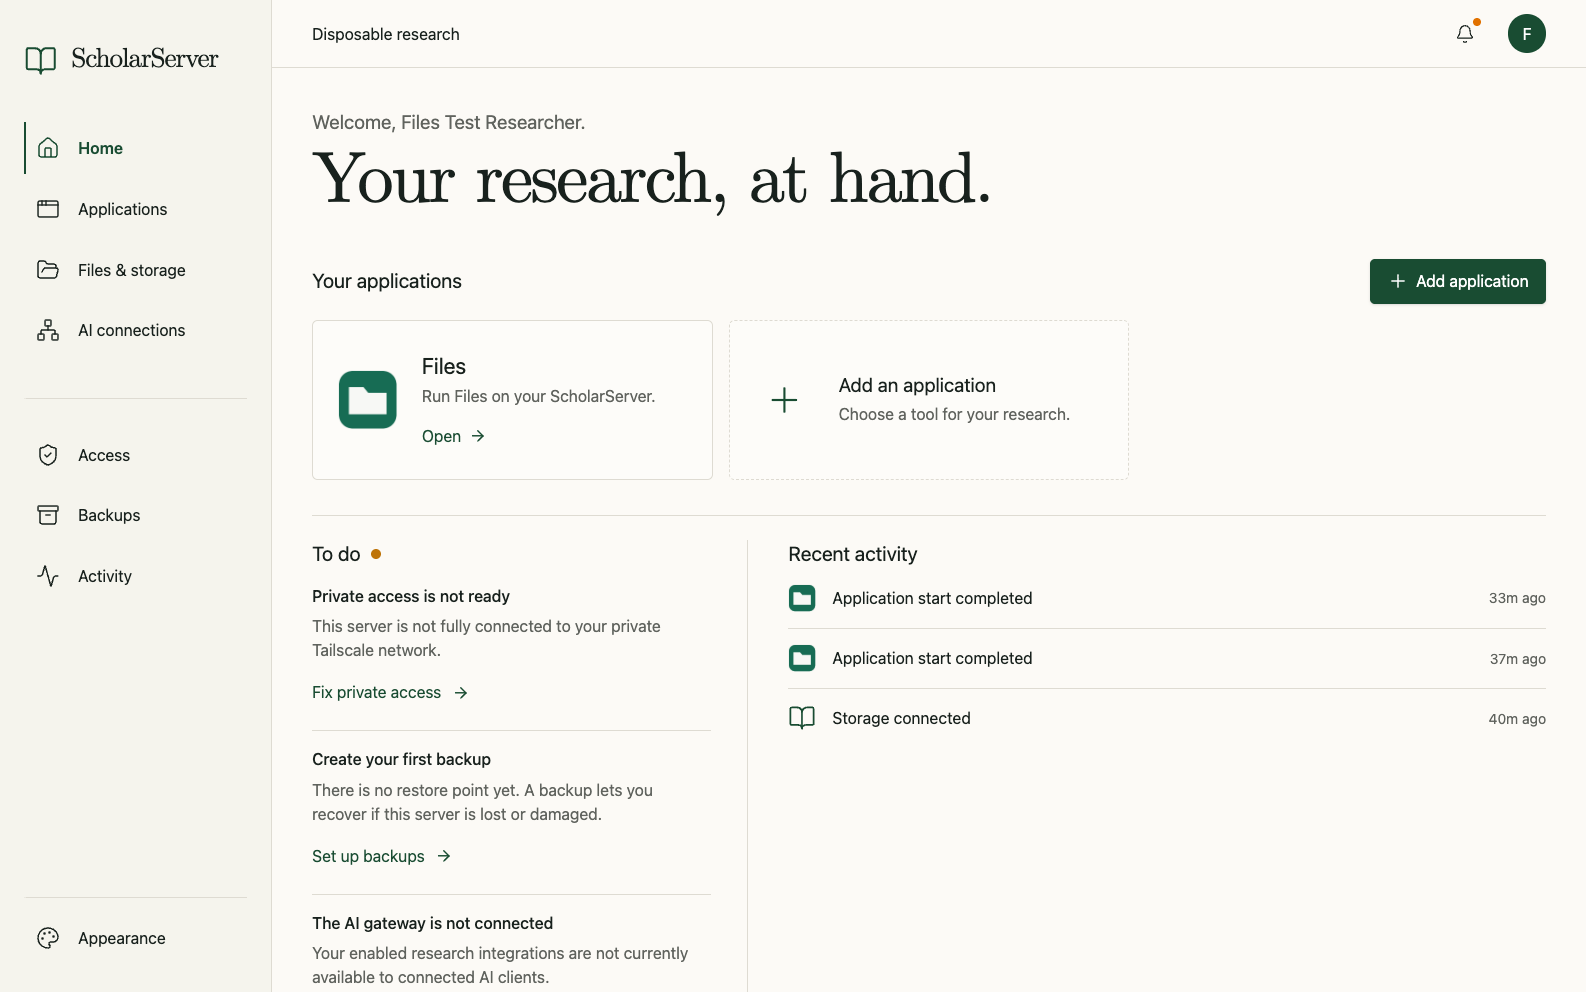The width and height of the screenshot is (1586, 992).
Task: Click the Home house icon in sidebar
Action: pyautogui.click(x=48, y=148)
